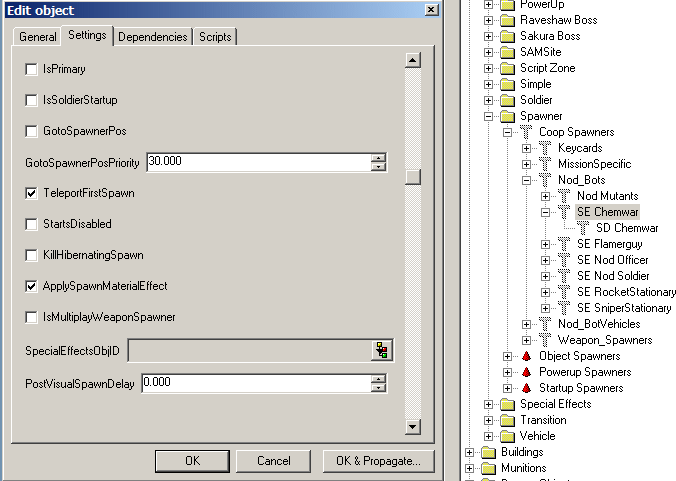Click the SpecialEffectsObjID browse icon
Viewport: 676px width, 481px height.
(381, 350)
